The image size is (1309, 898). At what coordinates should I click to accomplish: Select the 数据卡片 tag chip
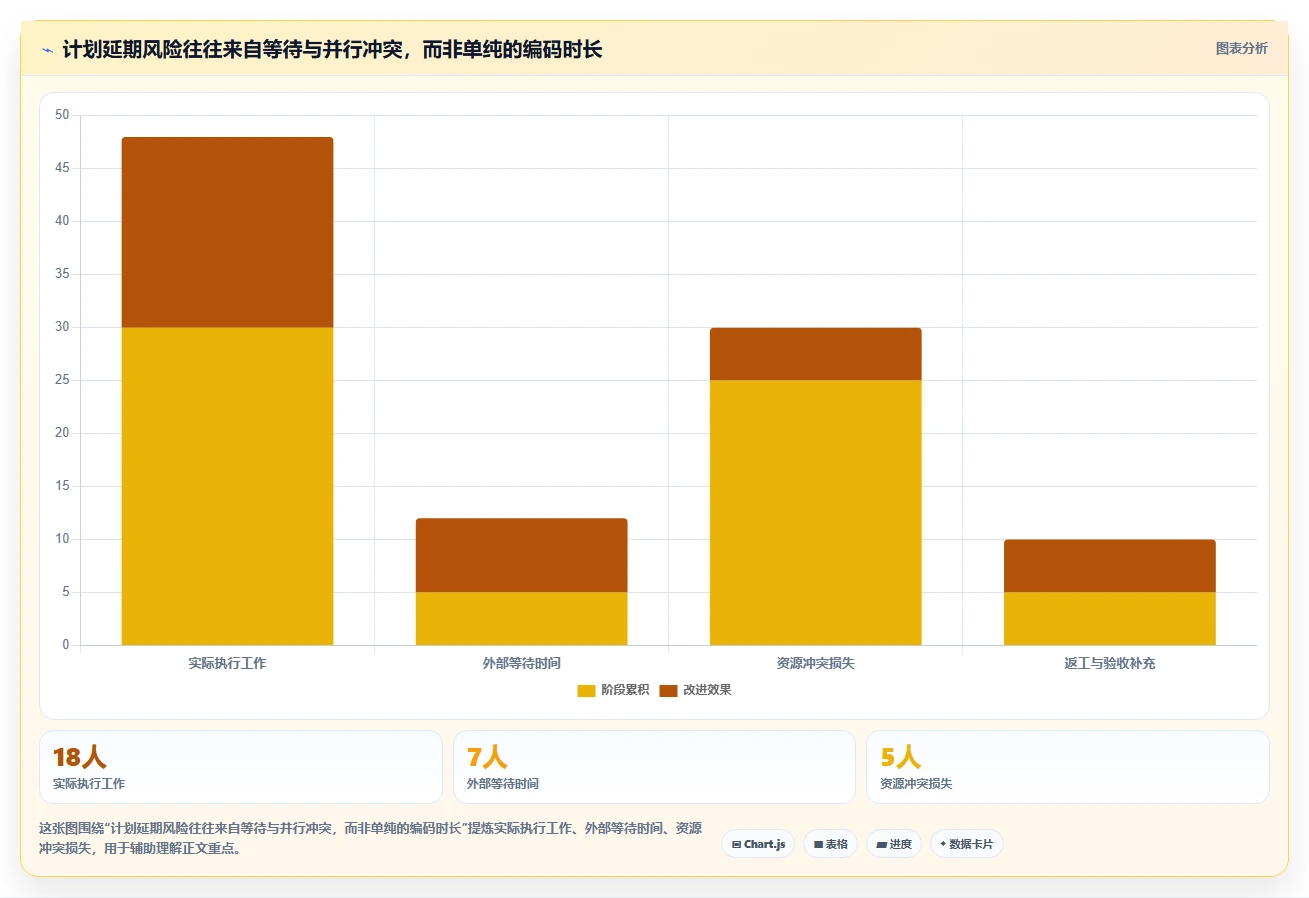(966, 844)
